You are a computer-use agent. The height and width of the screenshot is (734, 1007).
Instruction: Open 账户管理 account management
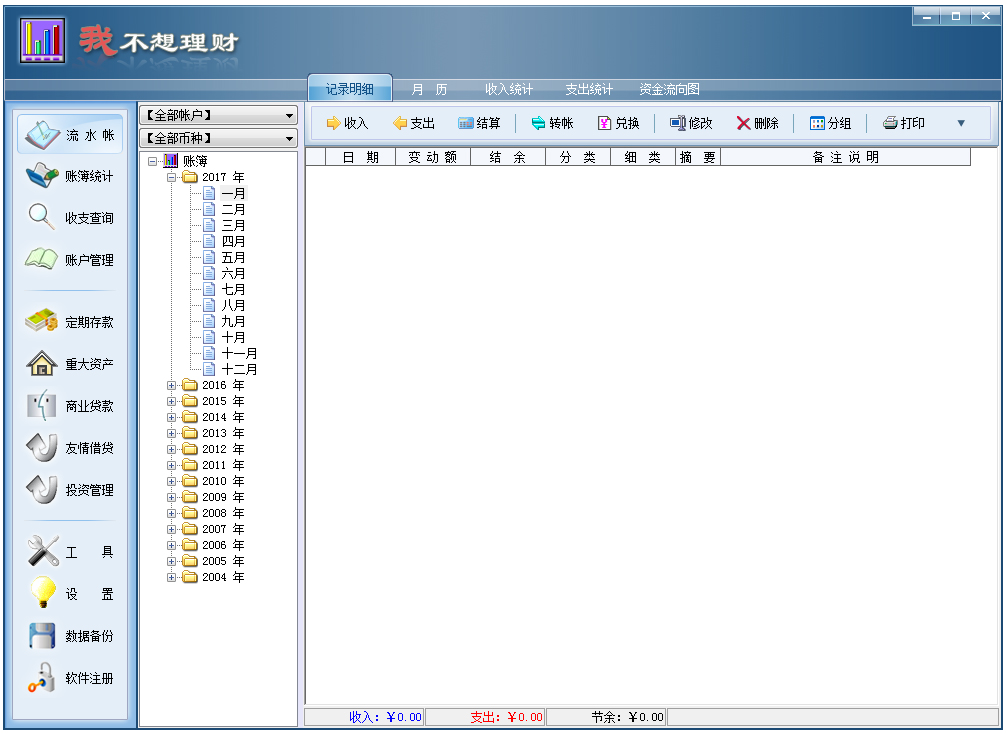pyautogui.click(x=70, y=259)
